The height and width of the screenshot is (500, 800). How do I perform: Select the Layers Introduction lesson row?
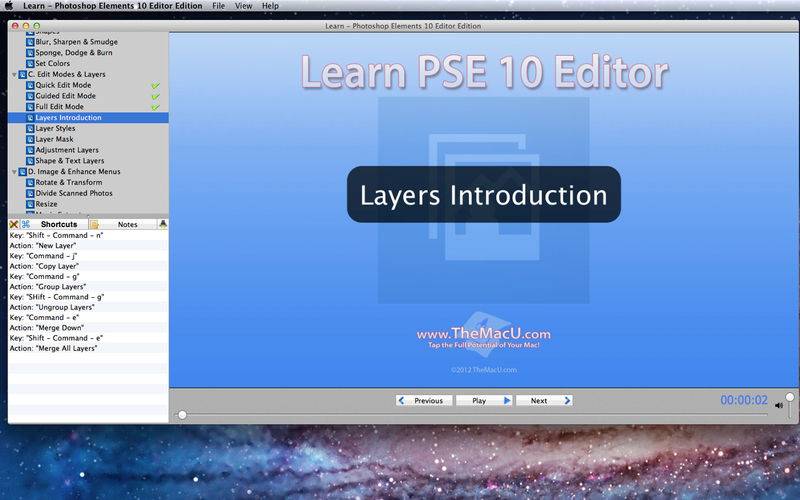pos(88,117)
